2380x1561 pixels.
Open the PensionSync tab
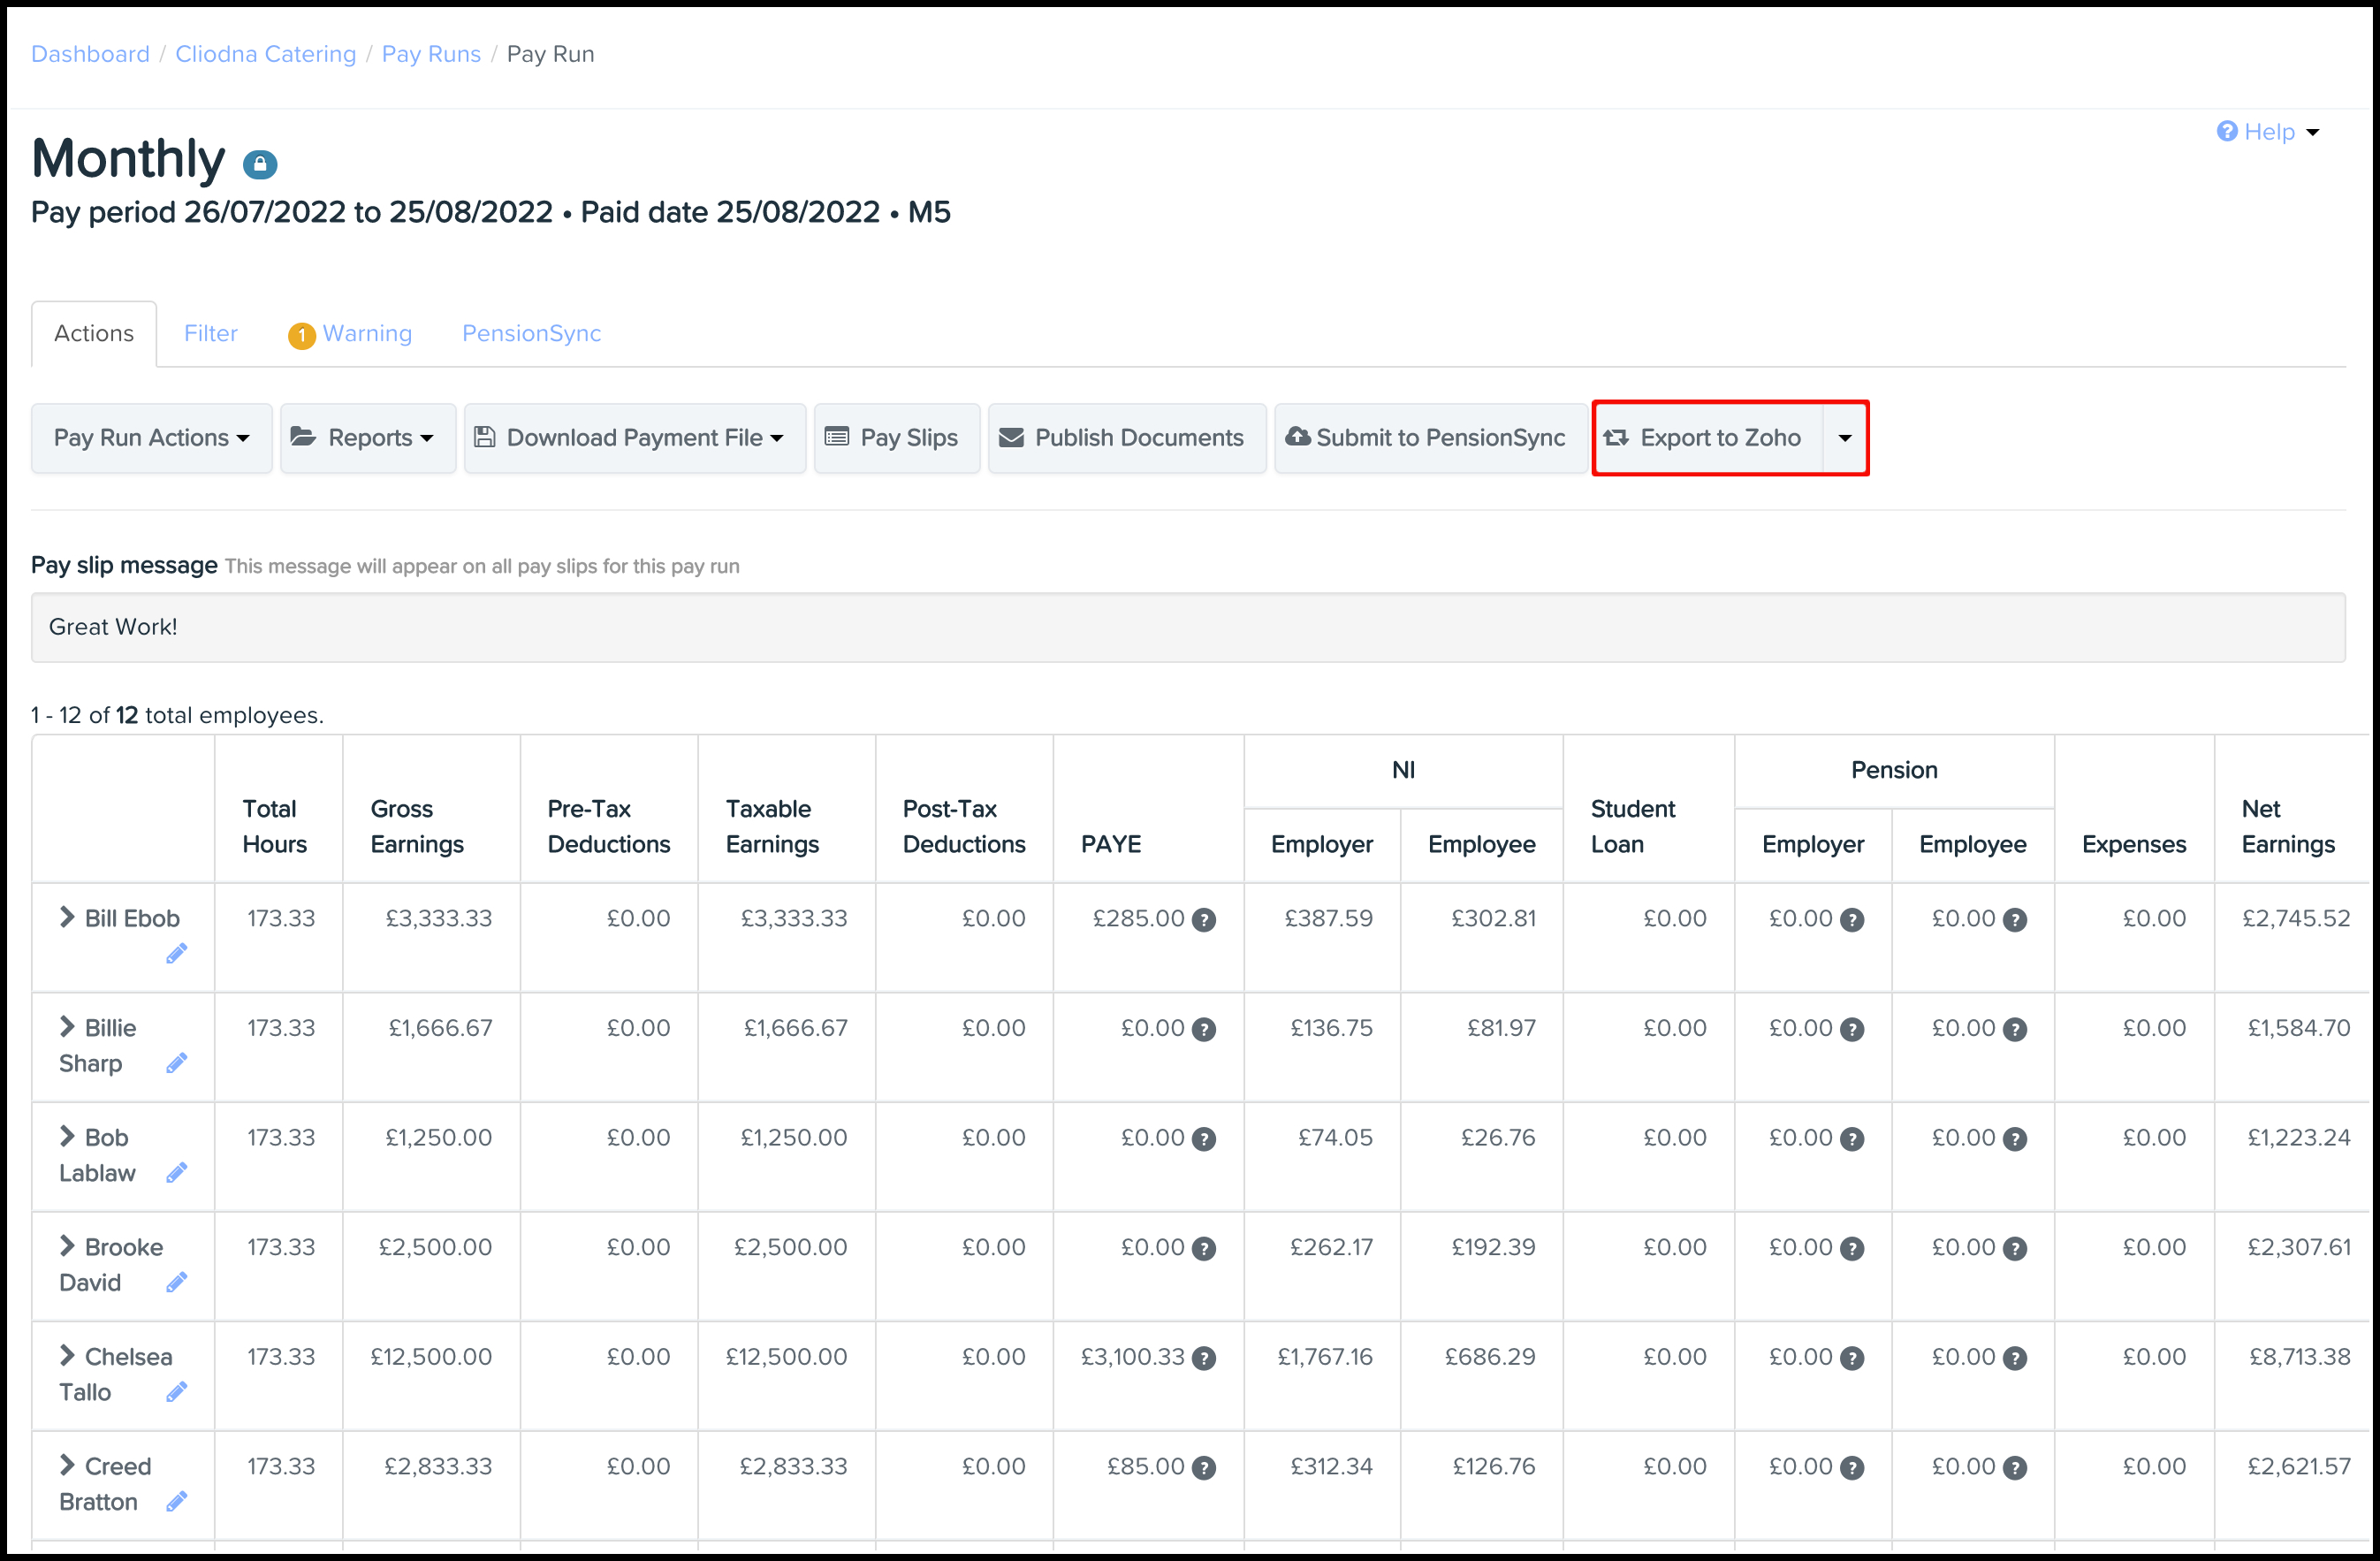click(x=531, y=334)
